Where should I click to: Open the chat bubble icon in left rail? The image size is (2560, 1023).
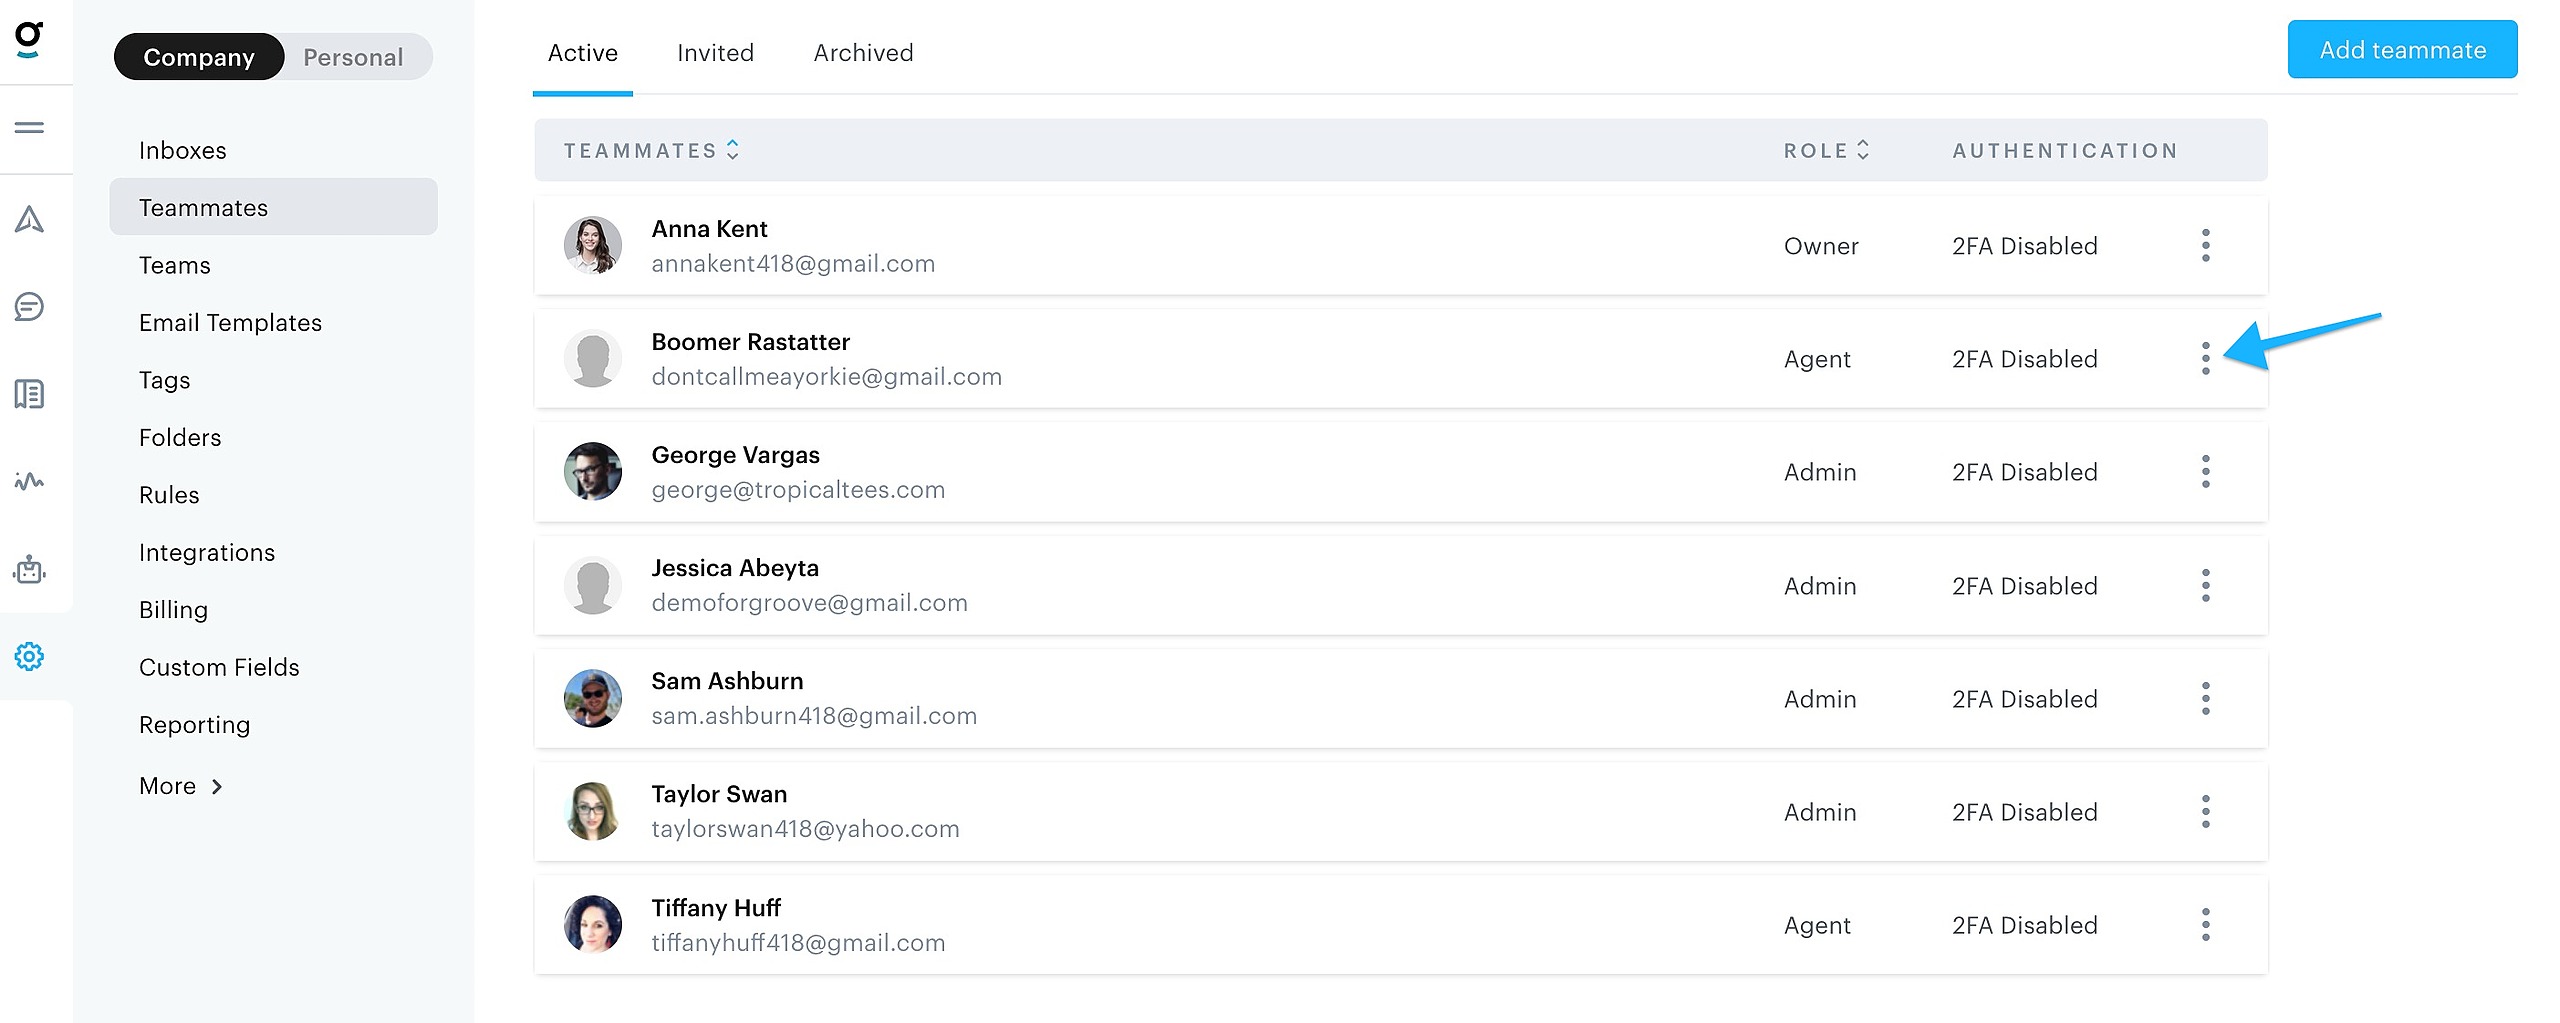29,306
